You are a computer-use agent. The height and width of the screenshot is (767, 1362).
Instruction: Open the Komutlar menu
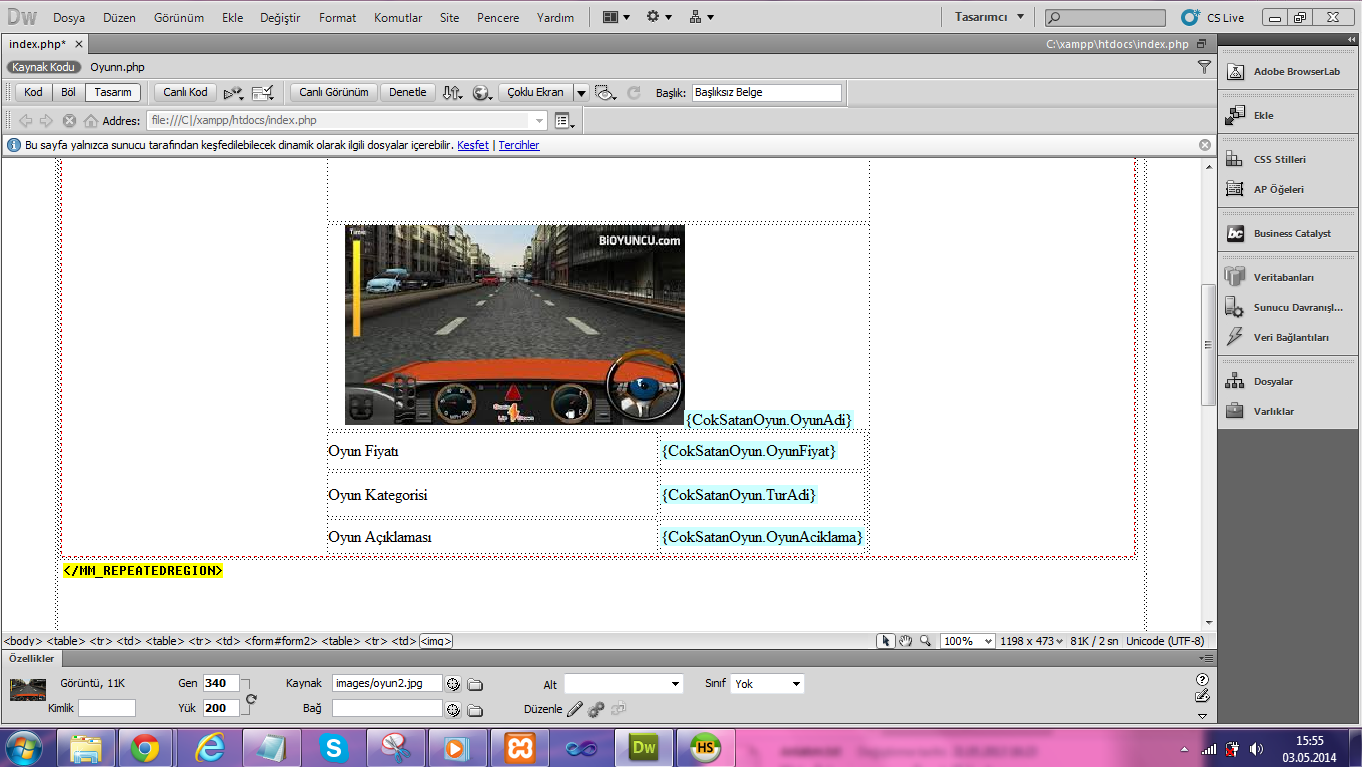(x=398, y=18)
